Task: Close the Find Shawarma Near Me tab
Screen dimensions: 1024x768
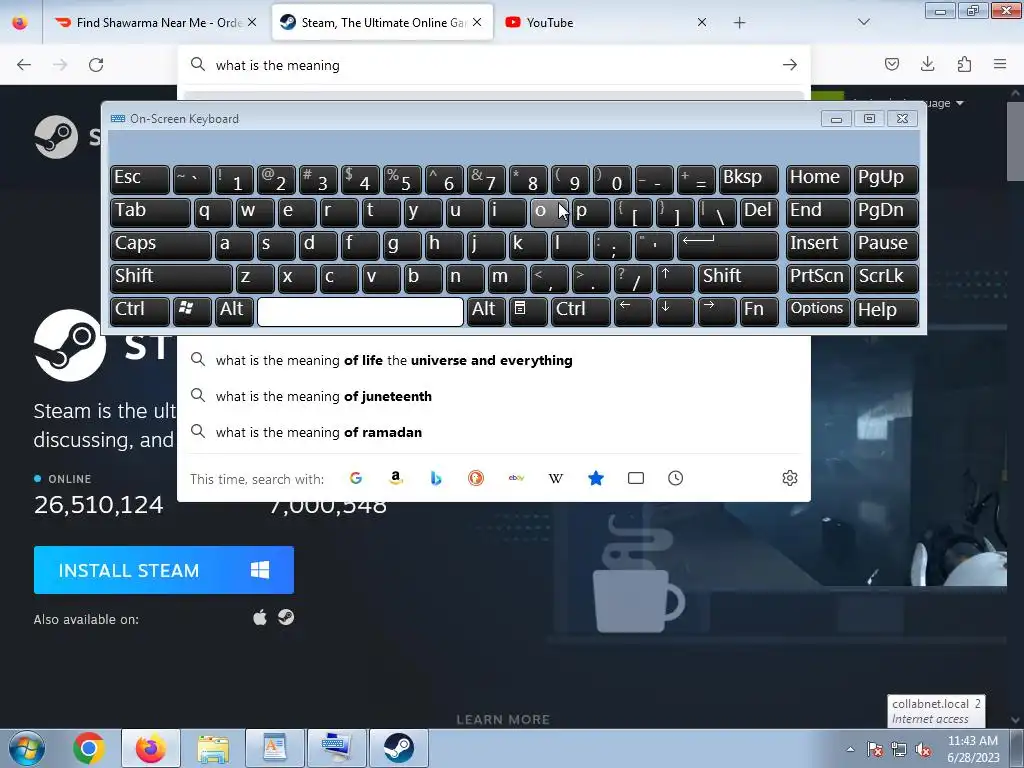Action: pyautogui.click(x=252, y=22)
